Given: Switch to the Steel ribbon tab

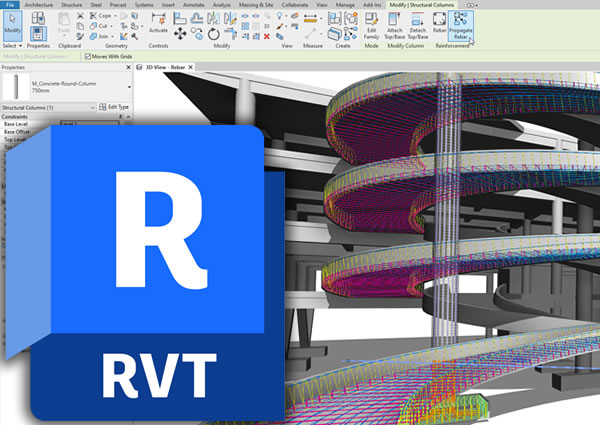Looking at the screenshot, I should coord(96,5).
